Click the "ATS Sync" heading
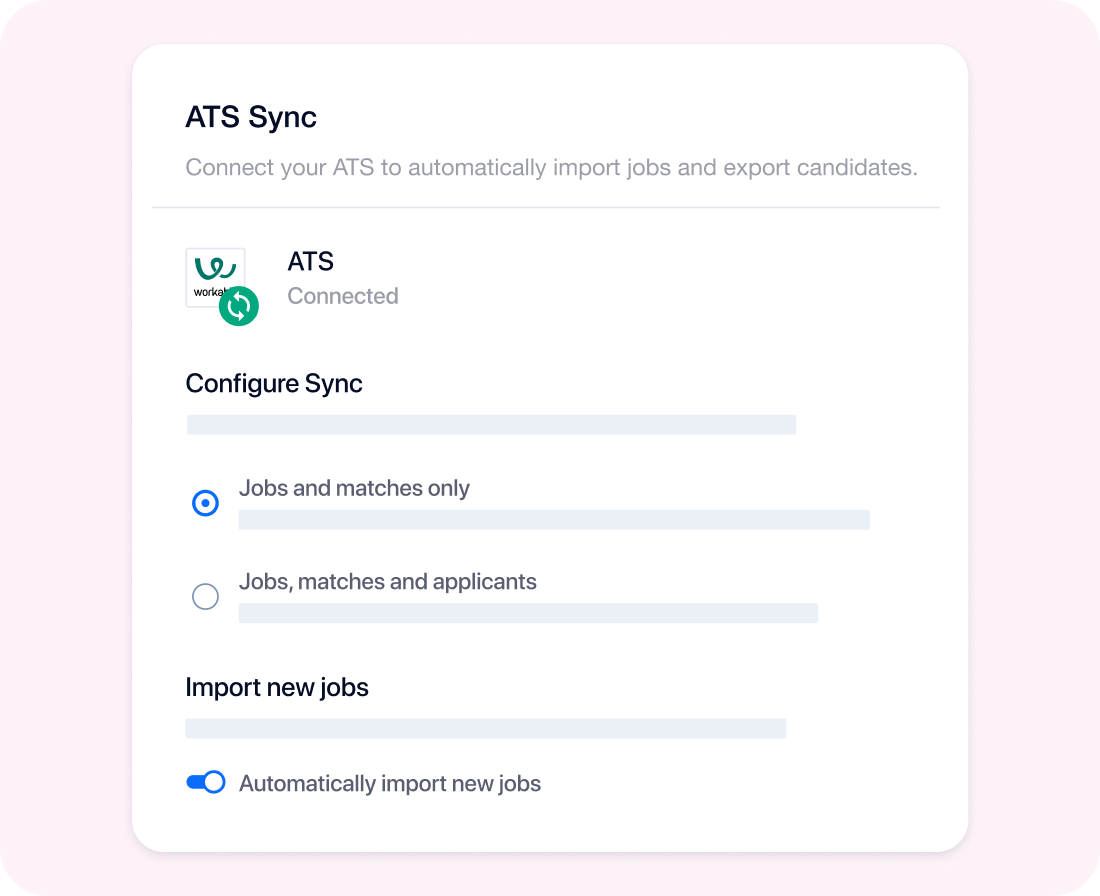 tap(251, 117)
